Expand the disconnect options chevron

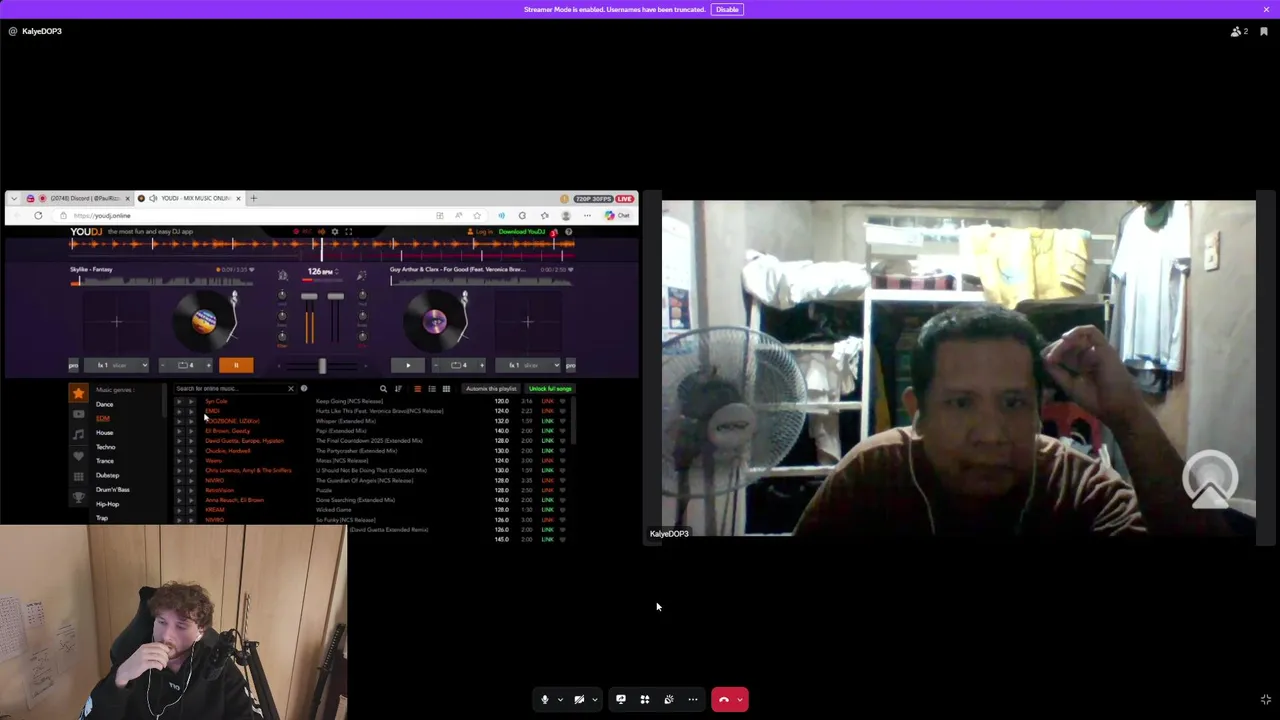click(740, 700)
